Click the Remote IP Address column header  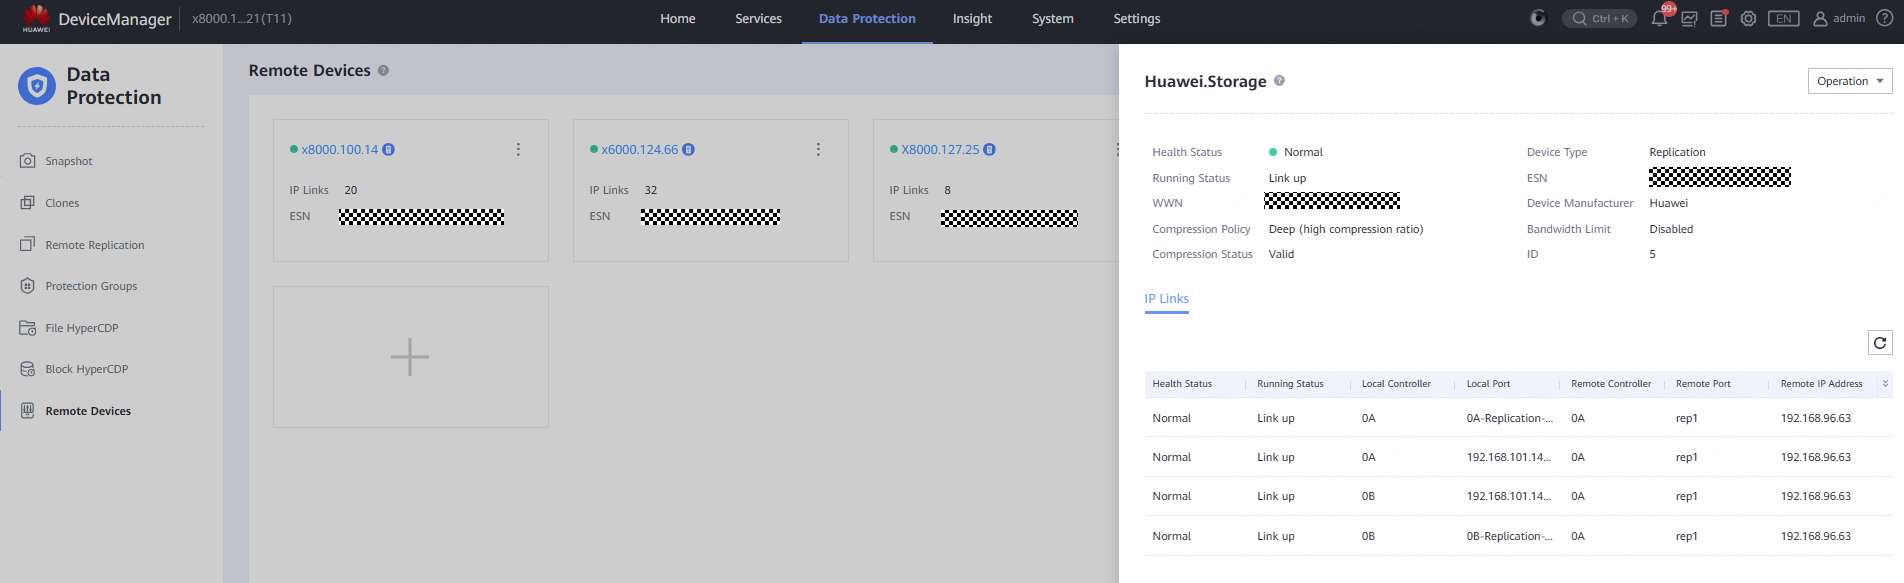coord(1821,384)
